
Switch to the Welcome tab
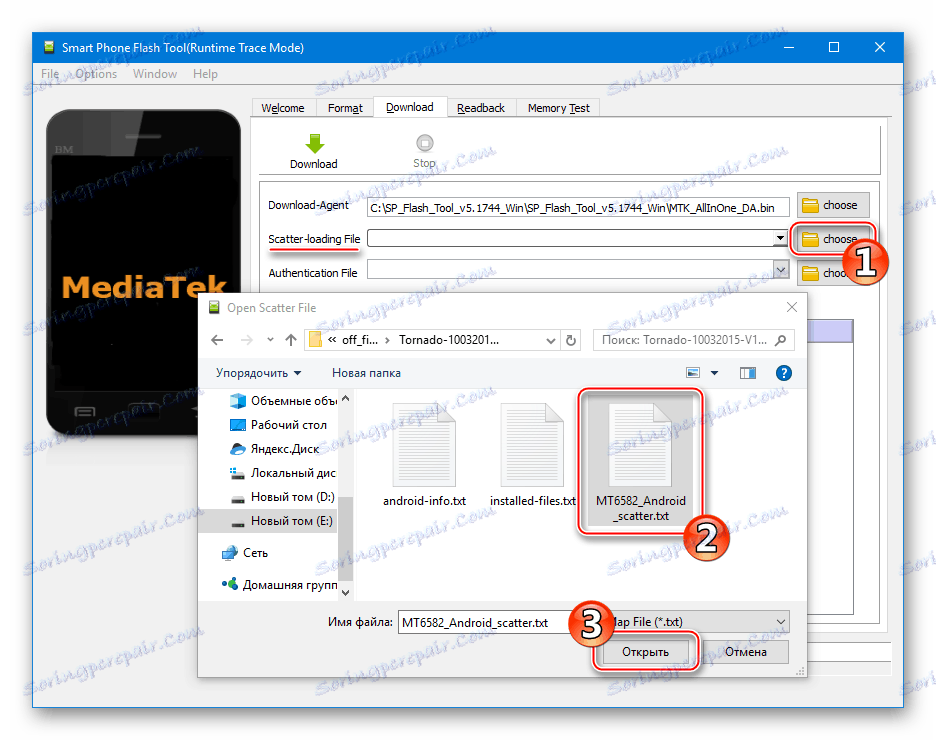point(283,108)
